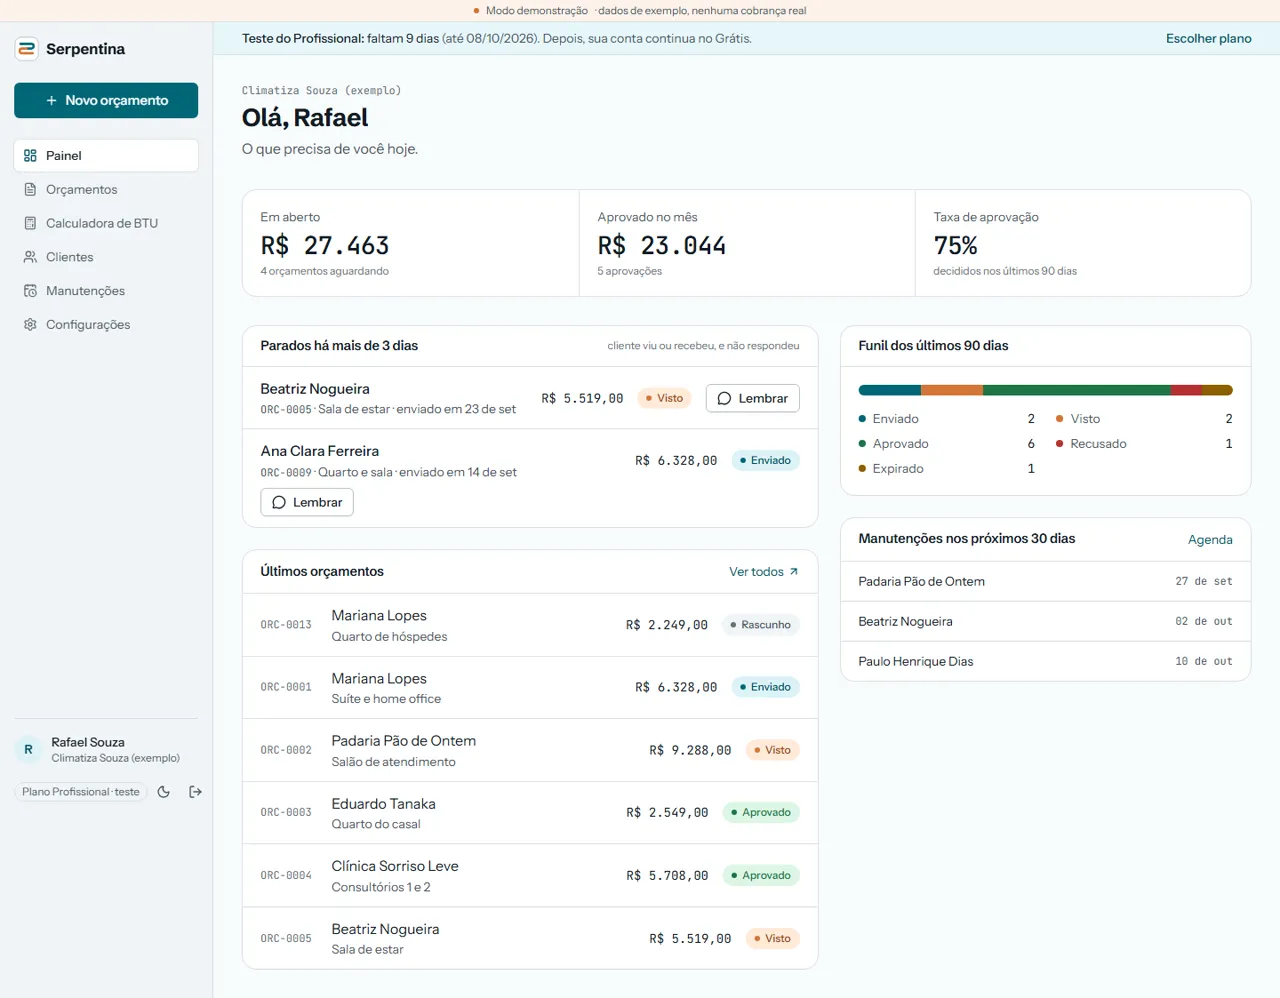1280x998 pixels.
Task: Create a new quote with Novo orçamento
Action: tap(106, 100)
